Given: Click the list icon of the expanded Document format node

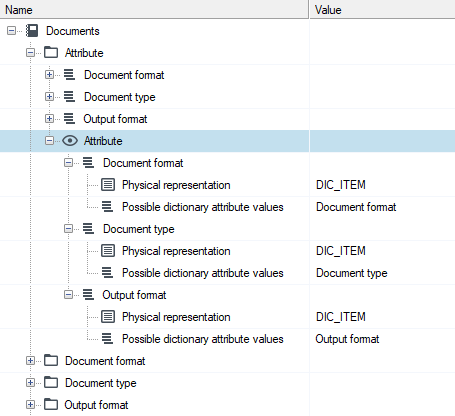Looking at the screenshot, I should (x=88, y=163).
